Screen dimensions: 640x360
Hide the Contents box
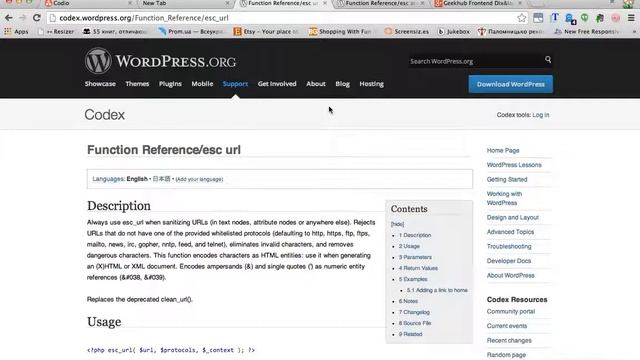(397, 224)
